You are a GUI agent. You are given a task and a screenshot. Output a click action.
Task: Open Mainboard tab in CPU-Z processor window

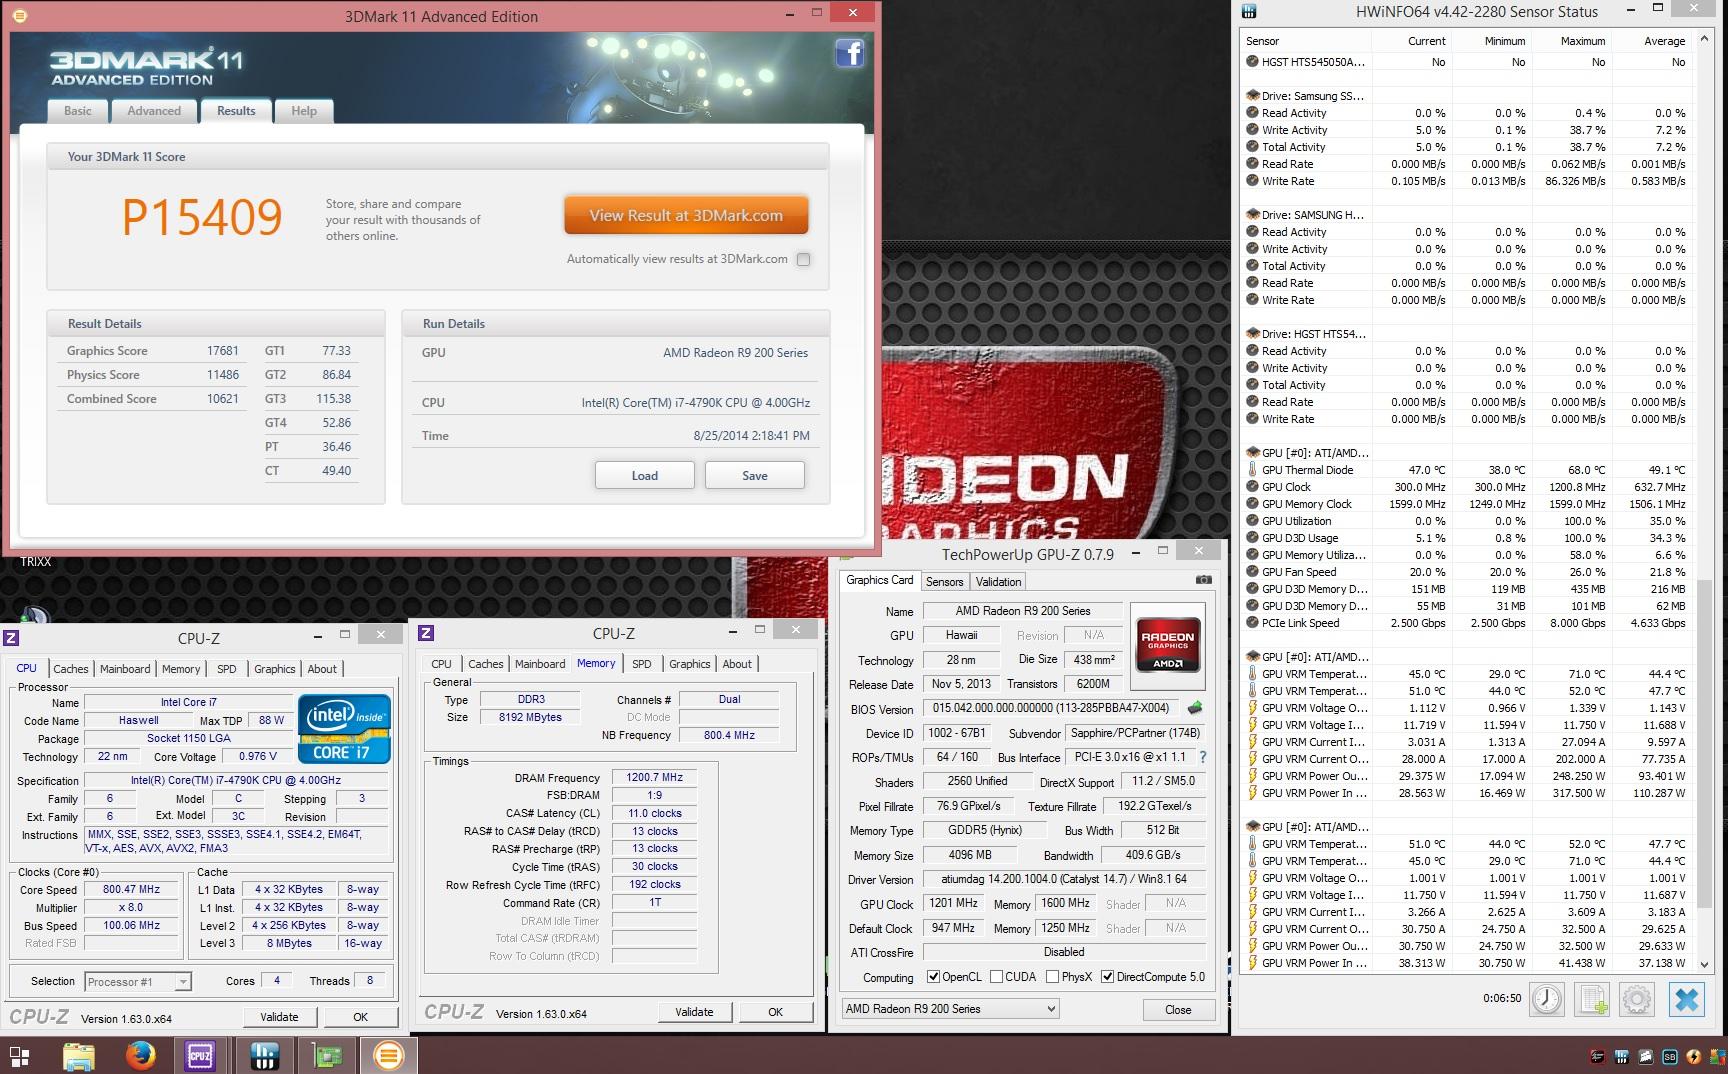125,669
